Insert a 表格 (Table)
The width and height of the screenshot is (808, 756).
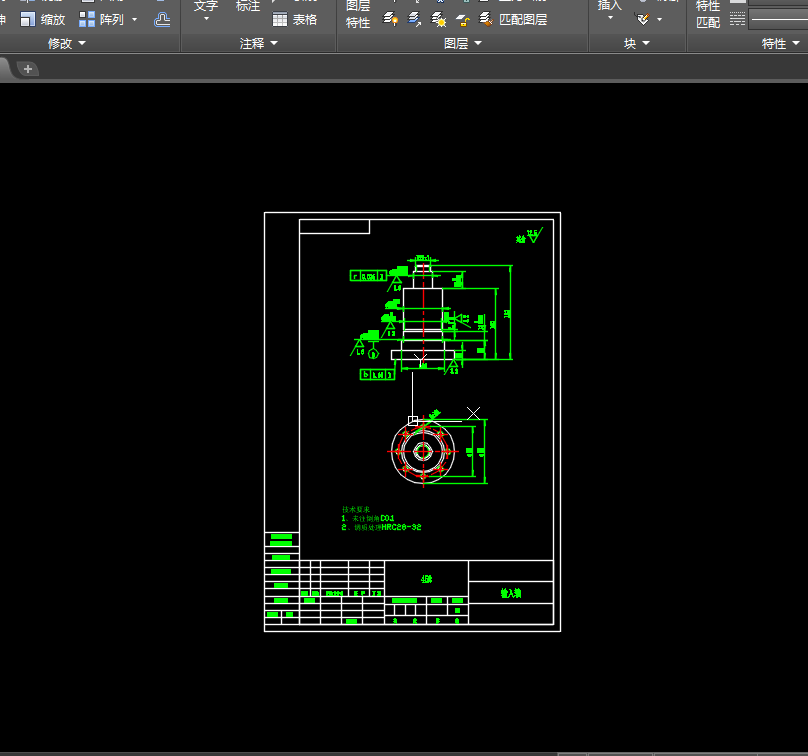click(x=294, y=20)
